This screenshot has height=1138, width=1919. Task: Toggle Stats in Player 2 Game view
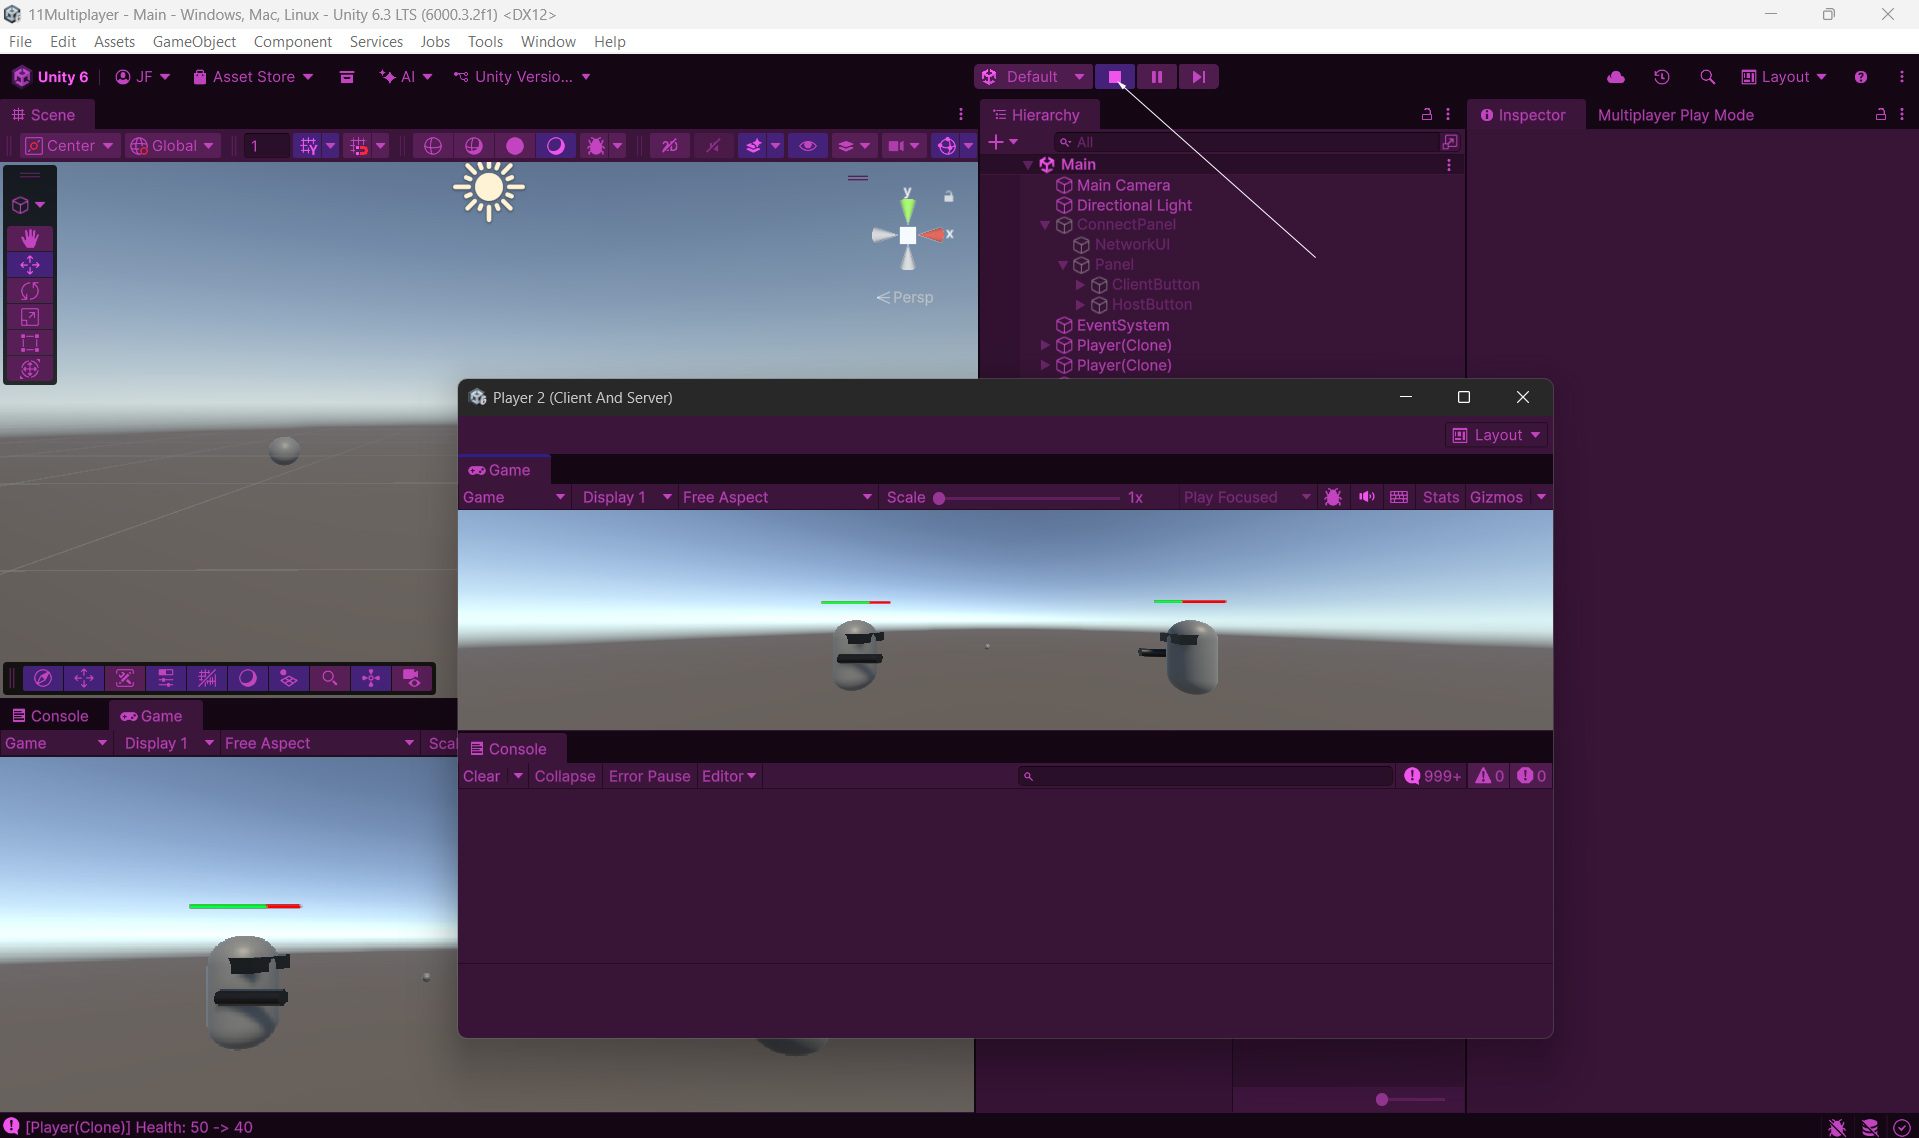[1440, 497]
